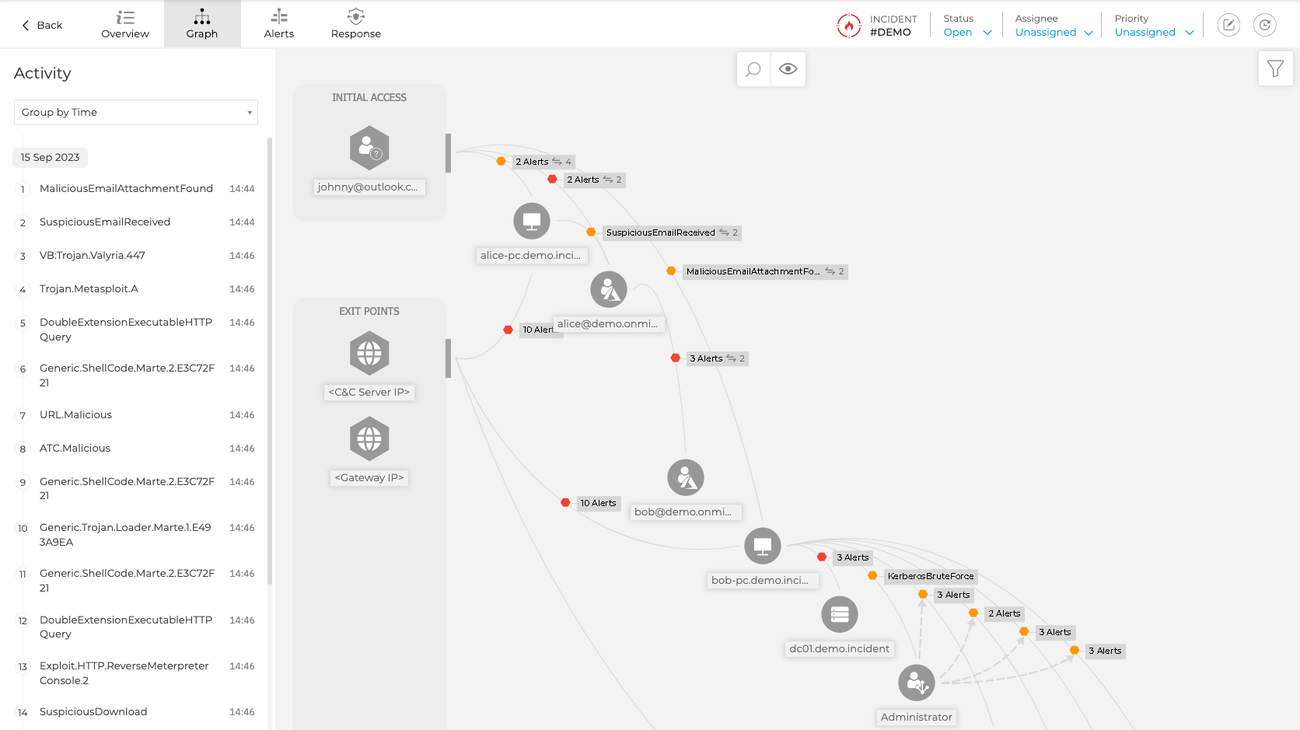
Task: Click the Back button
Action: (x=40, y=24)
